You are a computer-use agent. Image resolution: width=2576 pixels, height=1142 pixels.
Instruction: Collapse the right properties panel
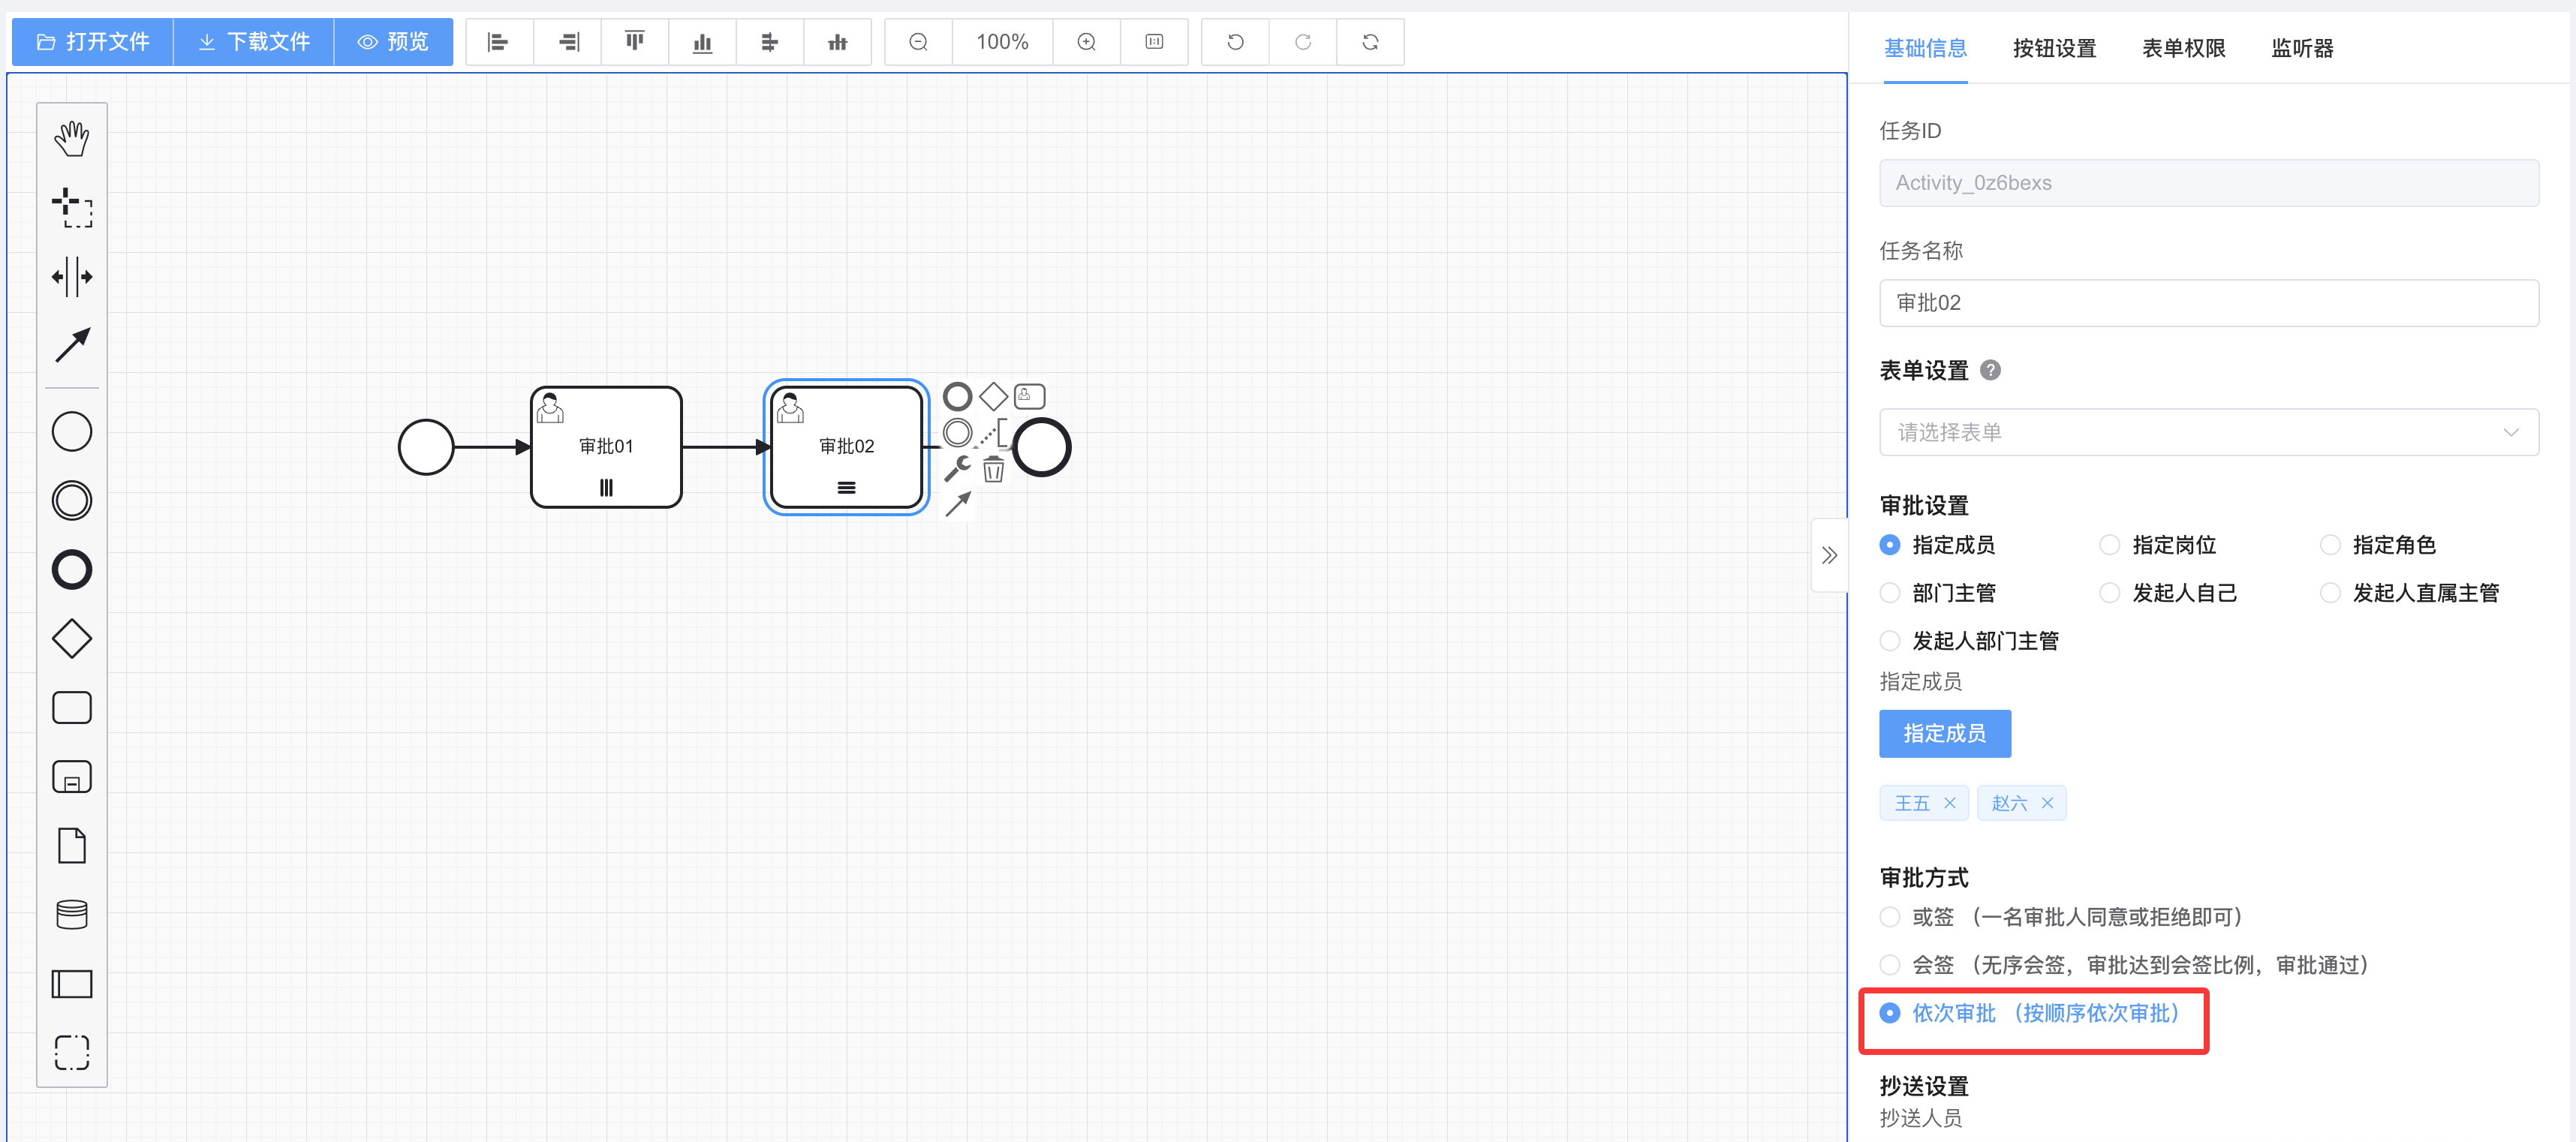click(x=1829, y=555)
